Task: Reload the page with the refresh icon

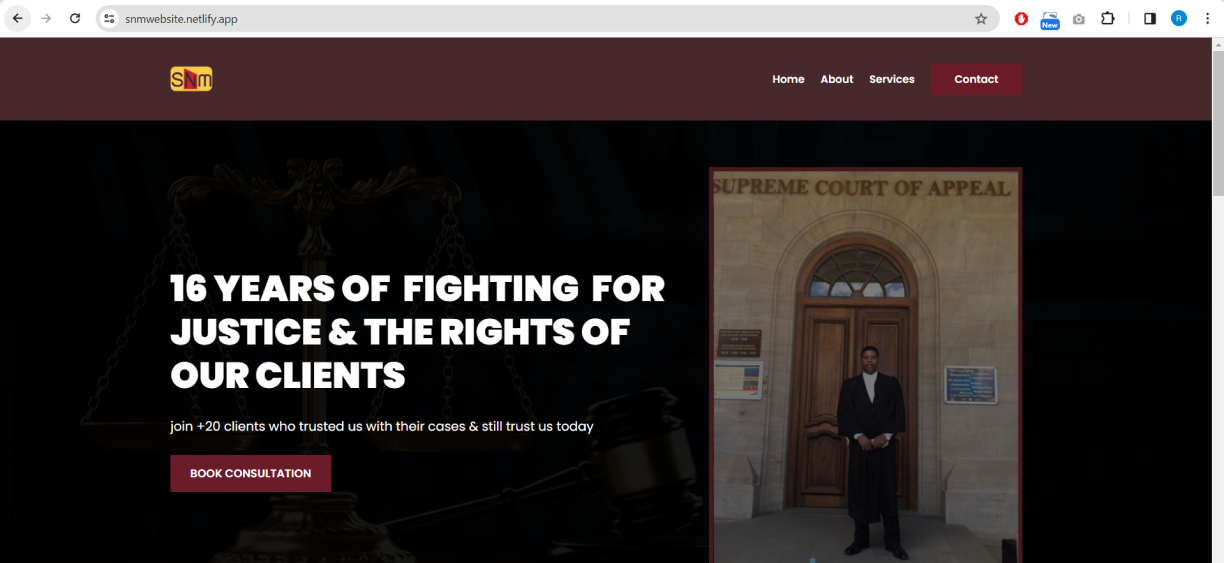Action: (75, 18)
